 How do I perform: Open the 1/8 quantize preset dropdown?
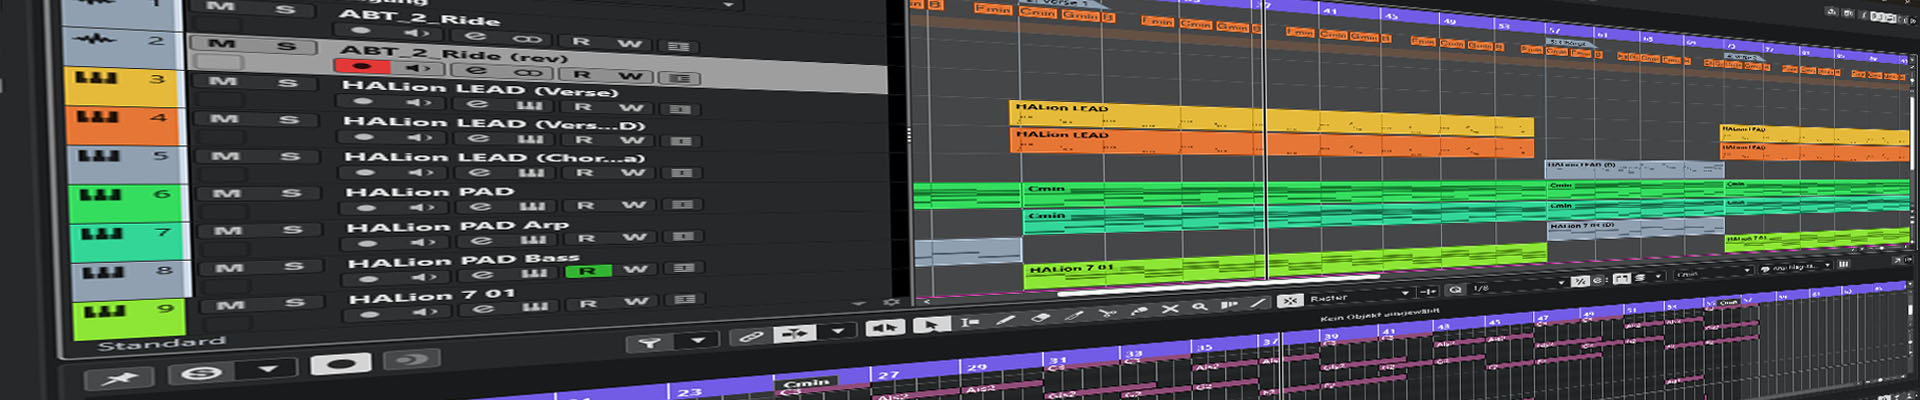point(1560,283)
